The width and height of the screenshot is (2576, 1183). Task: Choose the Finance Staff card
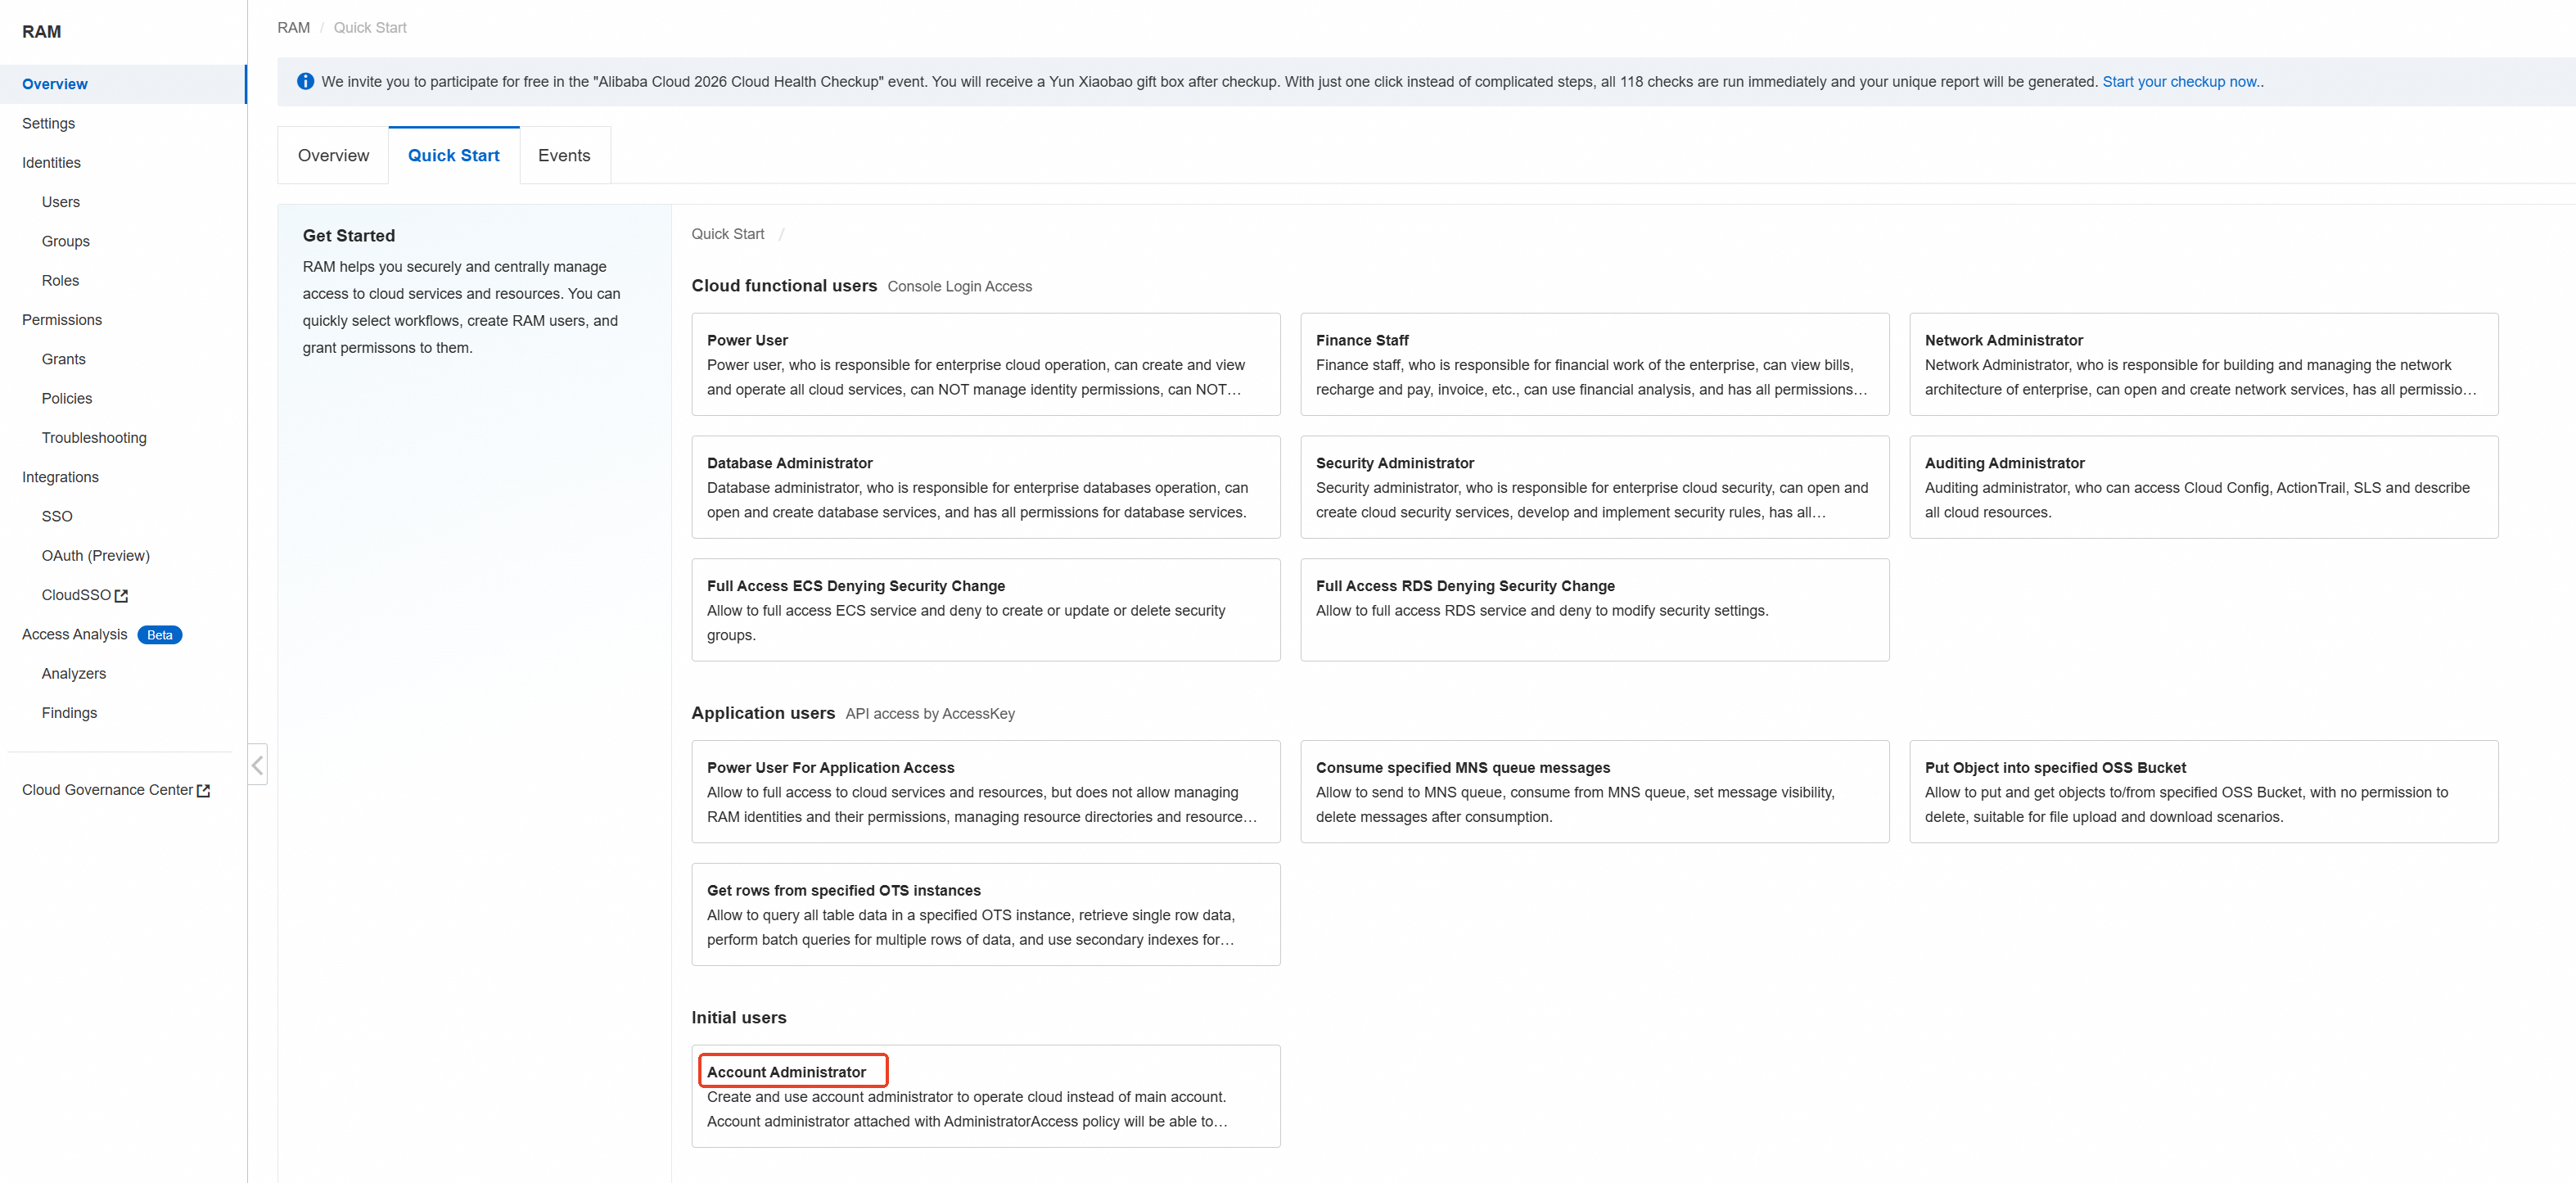point(1594,364)
